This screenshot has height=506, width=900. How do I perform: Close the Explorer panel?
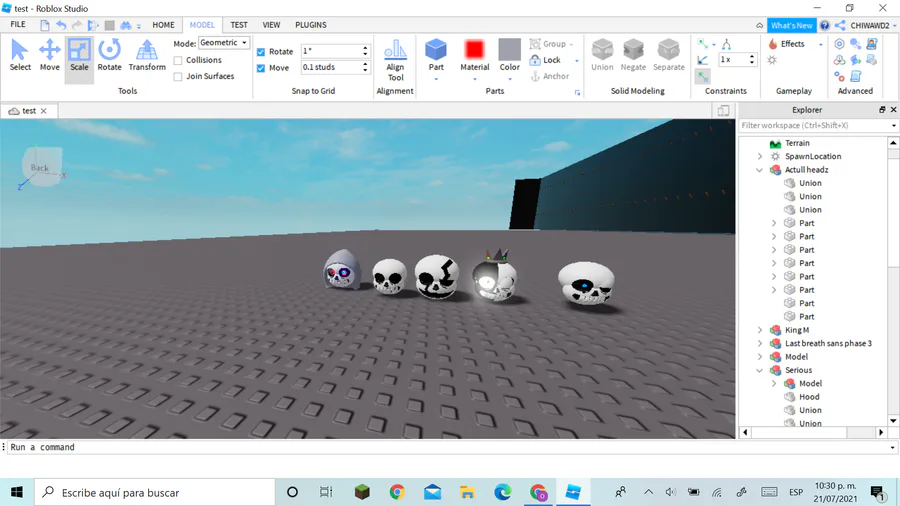(x=893, y=110)
